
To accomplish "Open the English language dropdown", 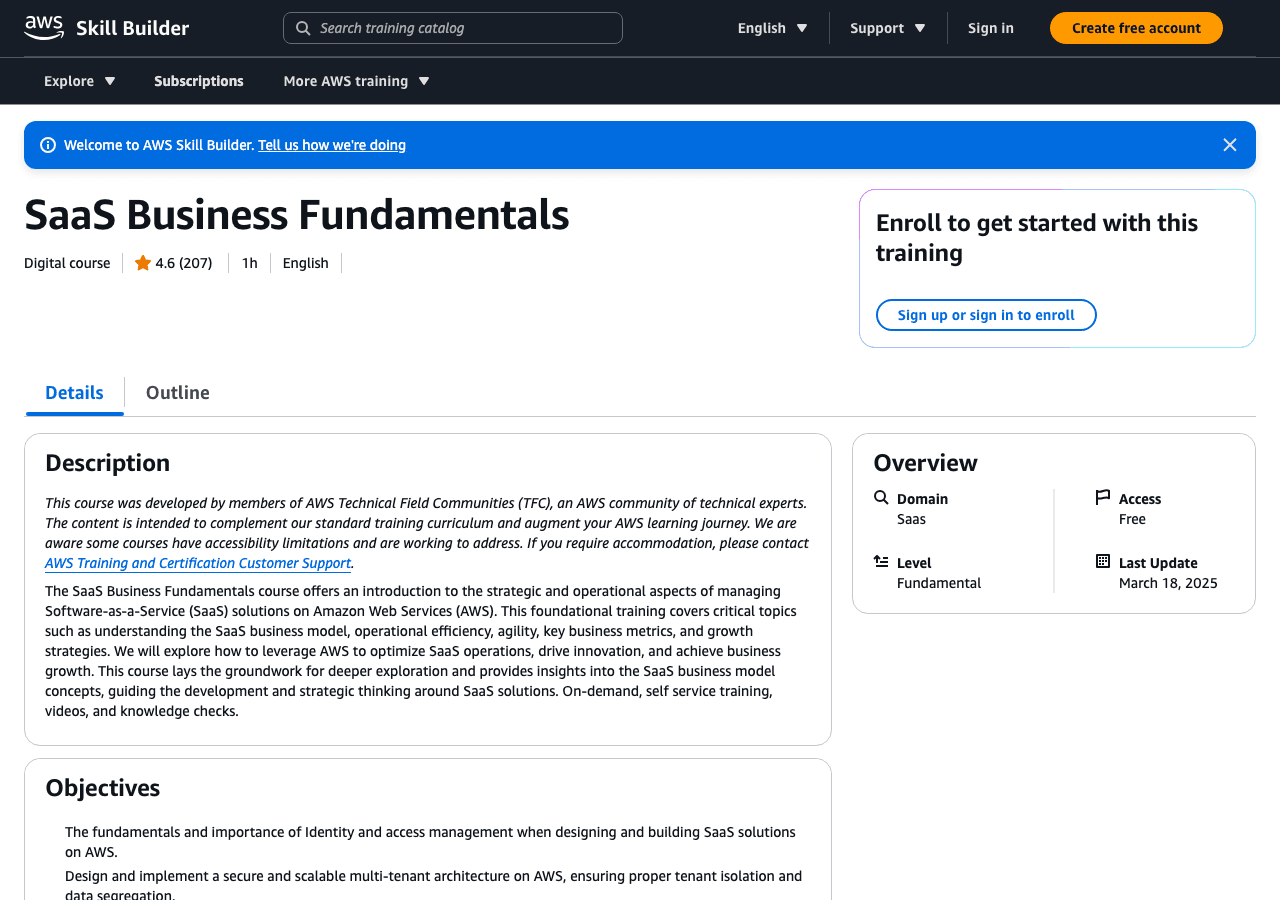I will click(772, 28).
